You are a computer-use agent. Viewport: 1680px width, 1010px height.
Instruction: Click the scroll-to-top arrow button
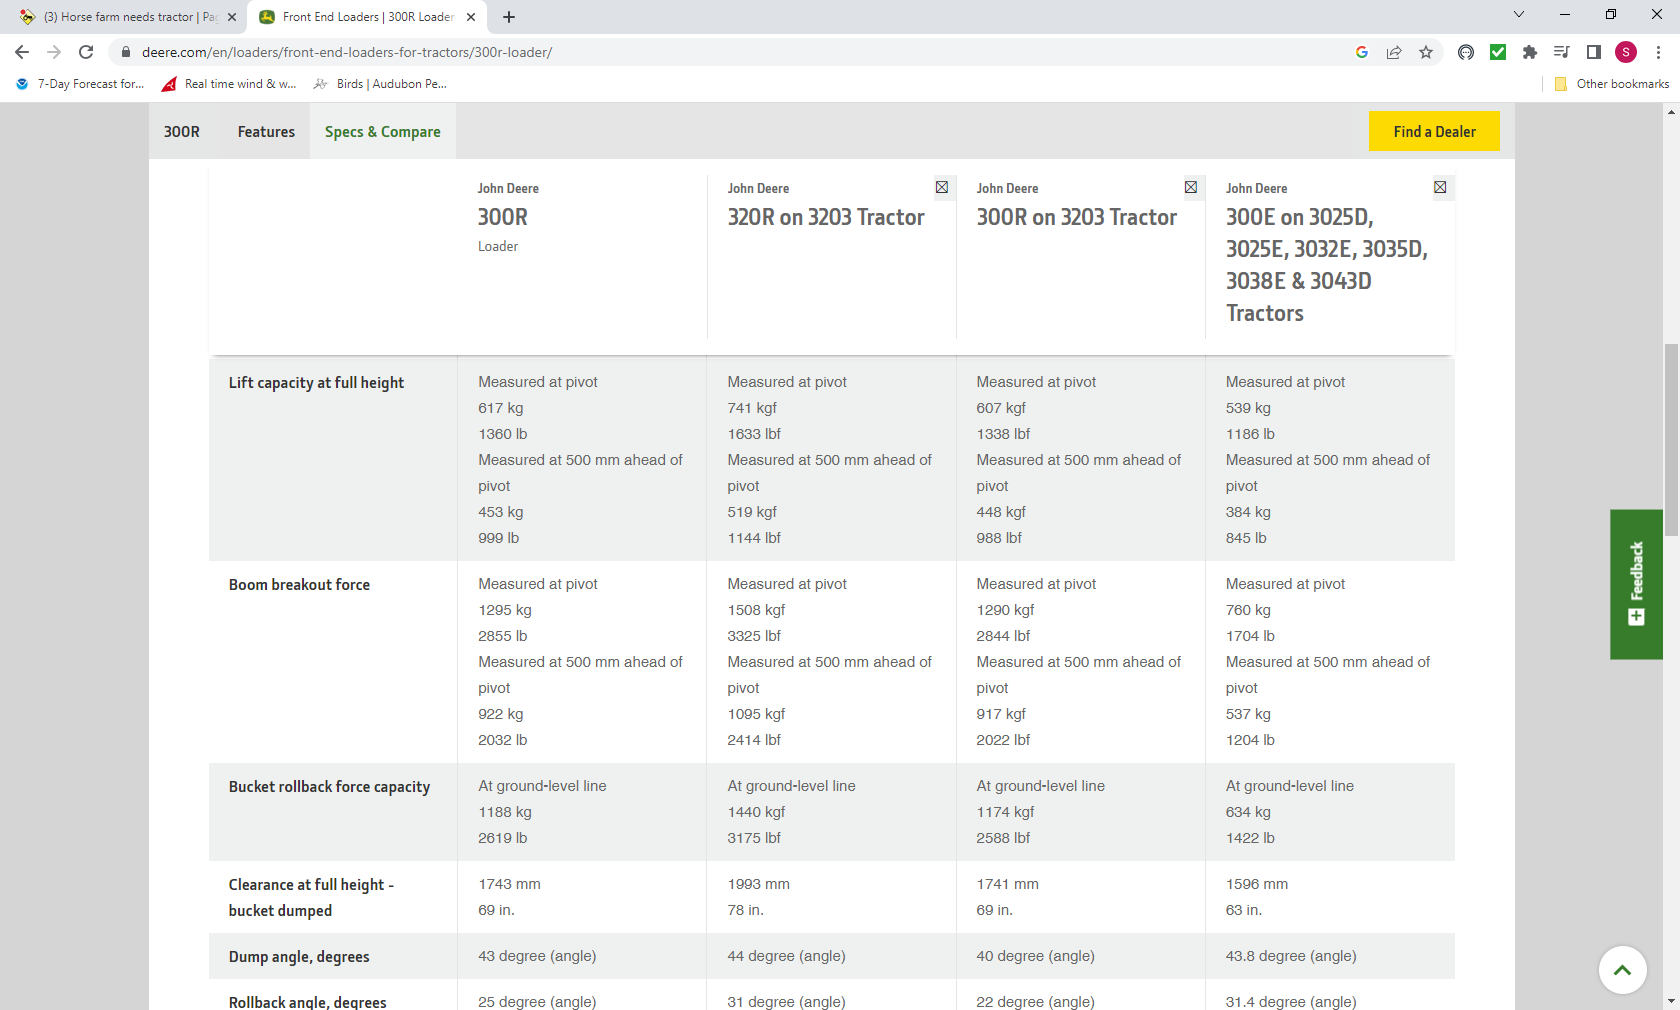[1622, 969]
